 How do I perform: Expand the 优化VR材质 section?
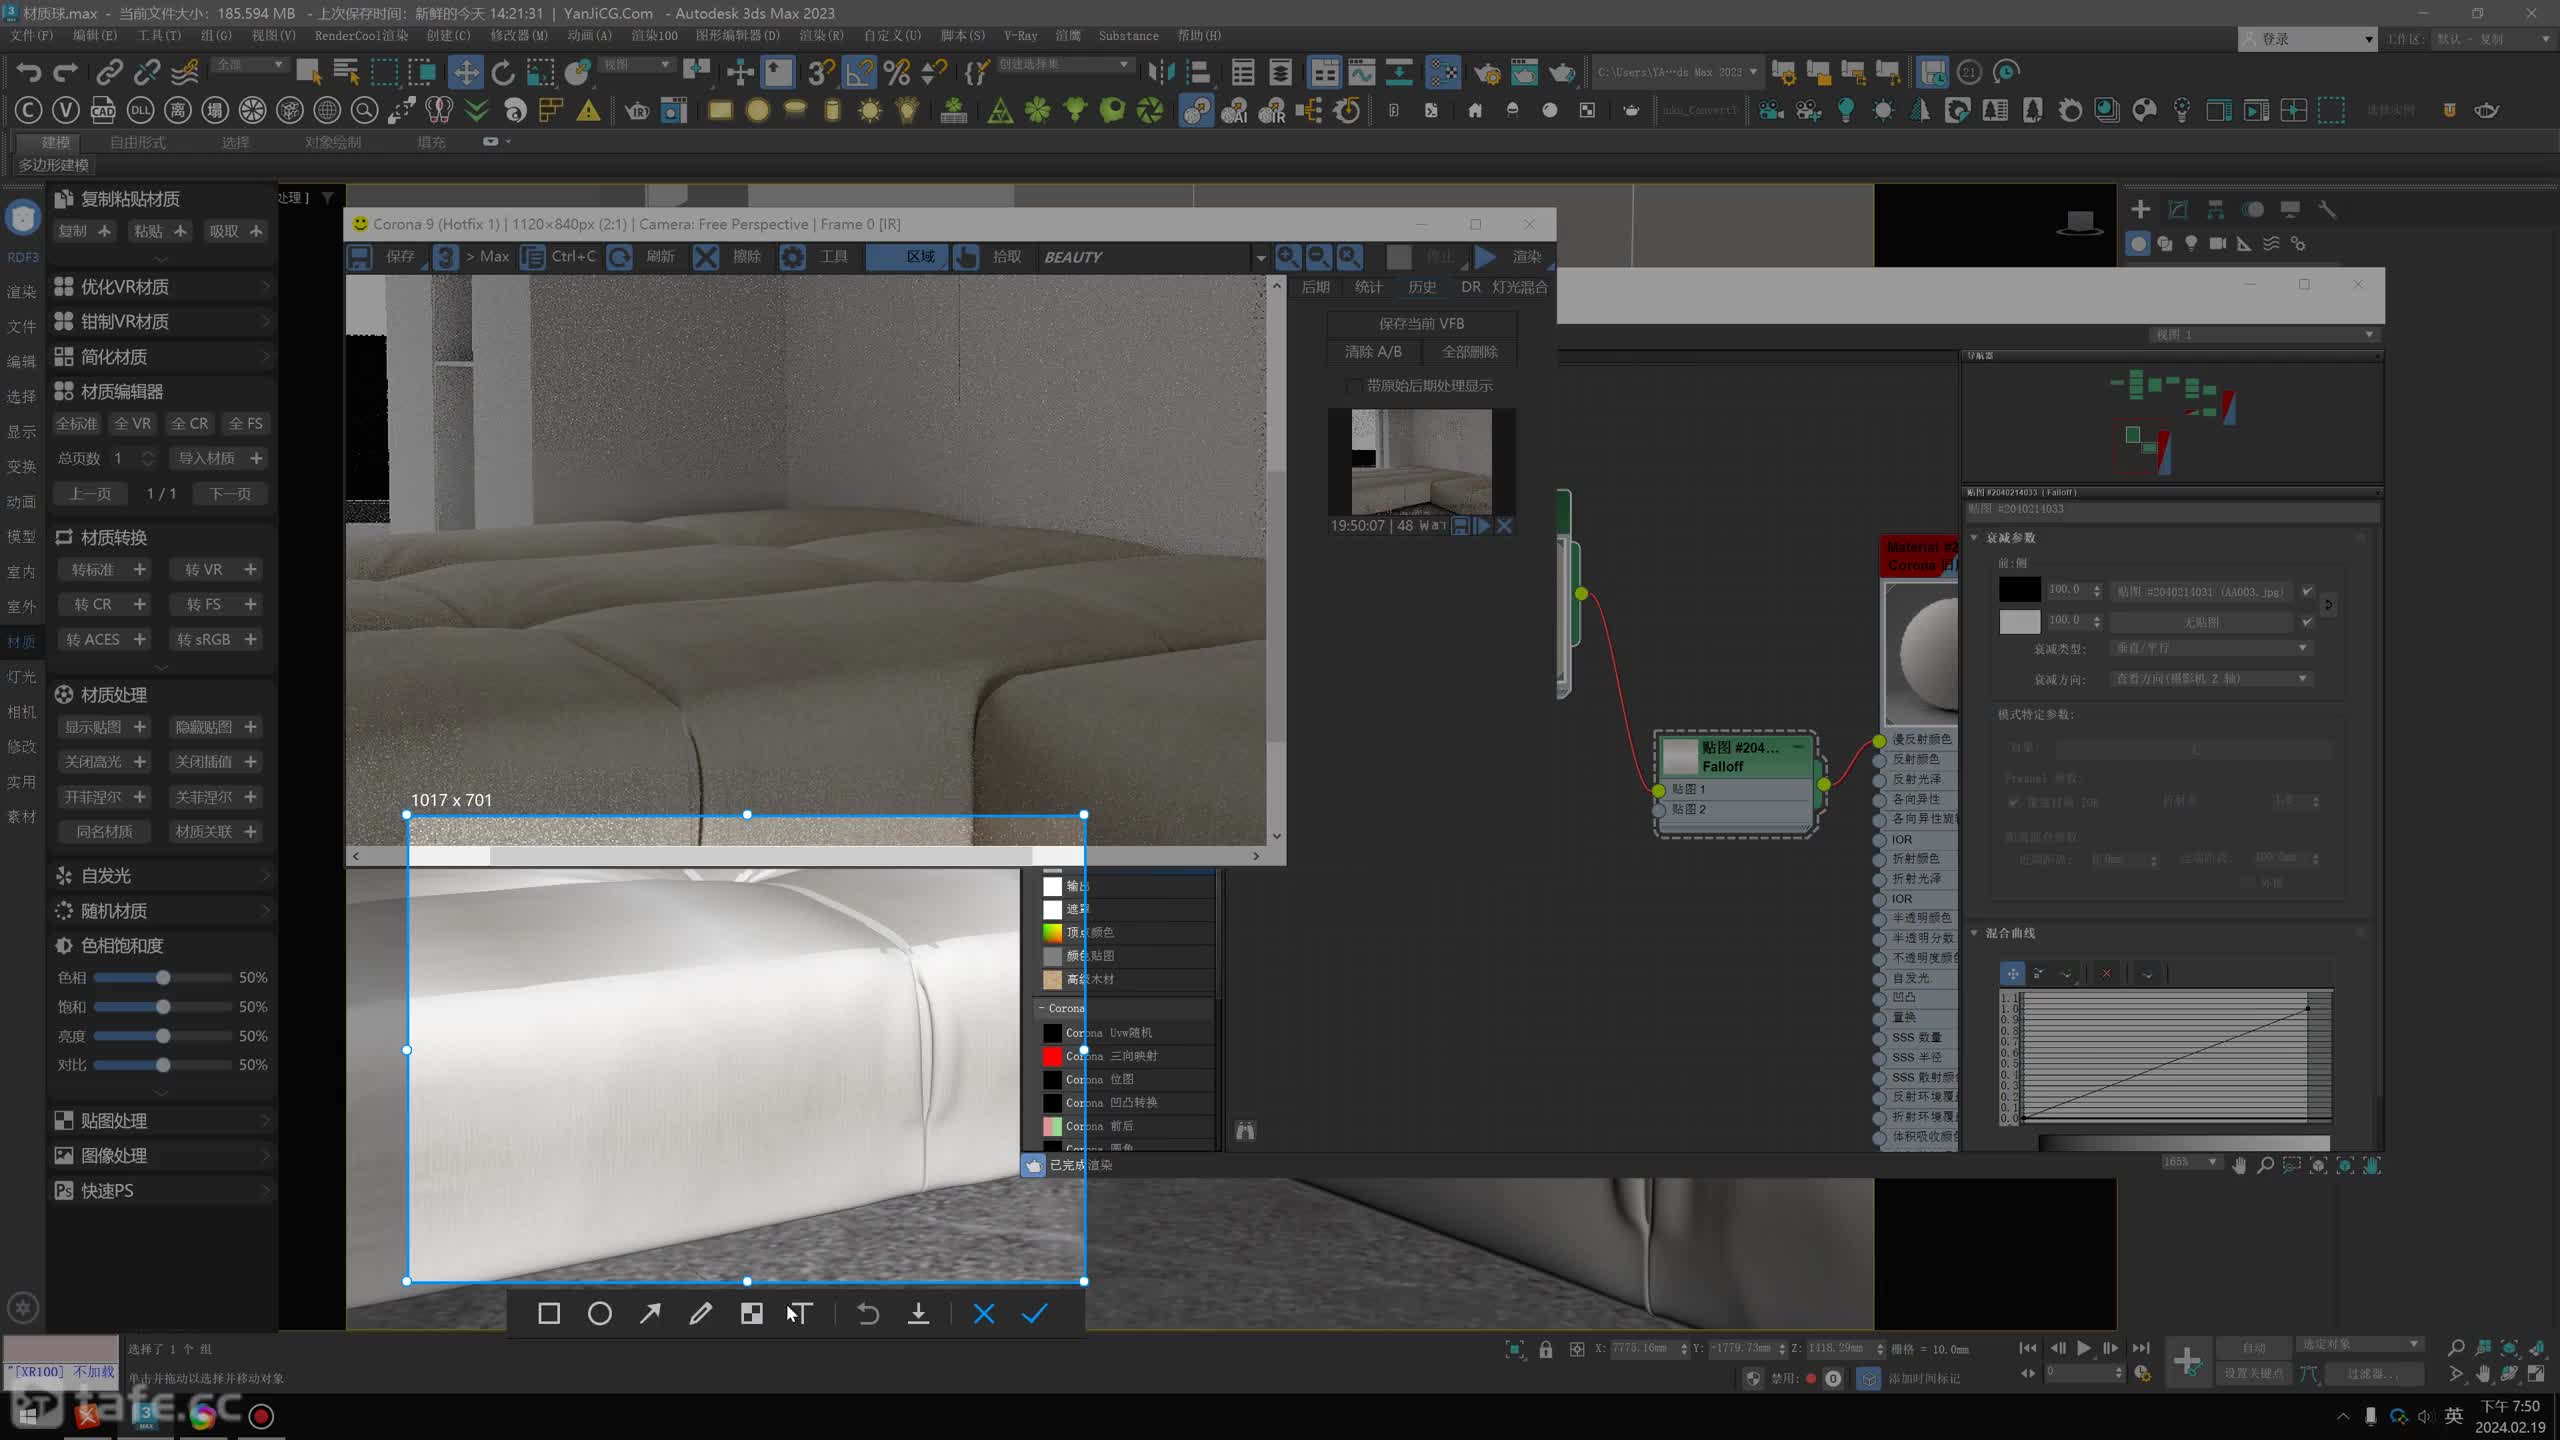pyautogui.click(x=163, y=287)
